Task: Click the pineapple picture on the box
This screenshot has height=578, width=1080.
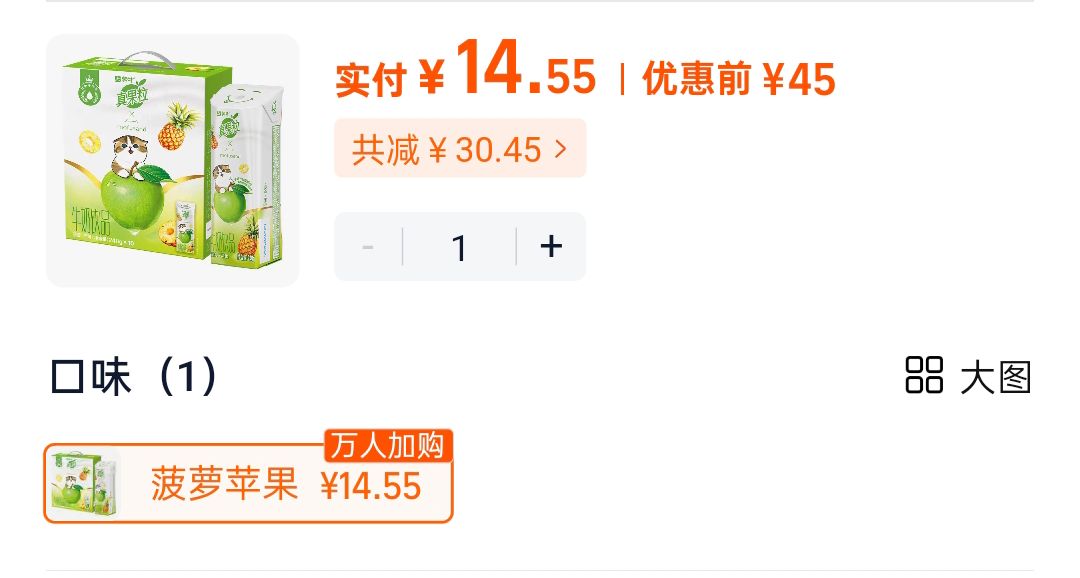Action: [172, 126]
